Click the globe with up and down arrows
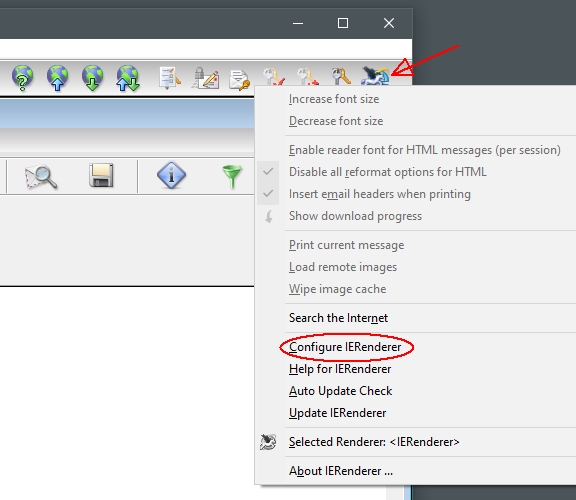 click(x=127, y=78)
